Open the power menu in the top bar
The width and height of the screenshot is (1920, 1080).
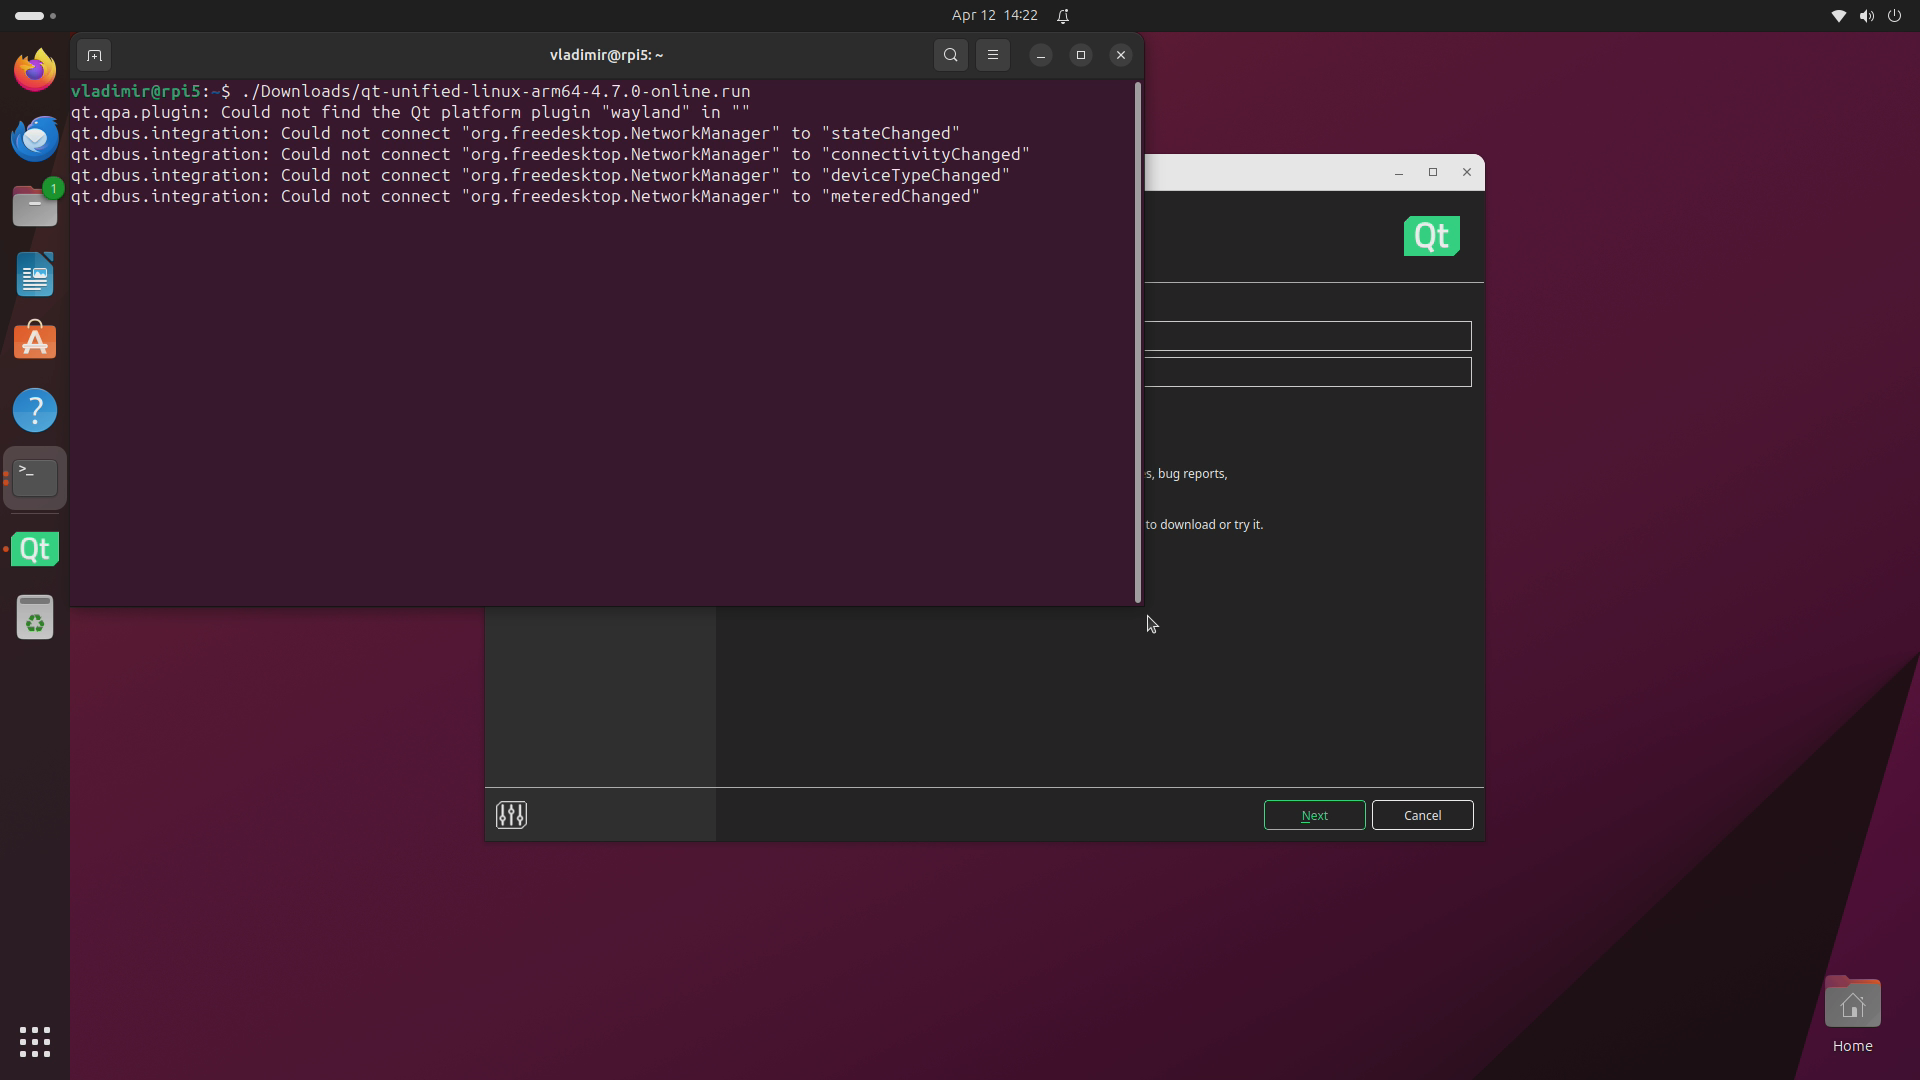(1894, 16)
